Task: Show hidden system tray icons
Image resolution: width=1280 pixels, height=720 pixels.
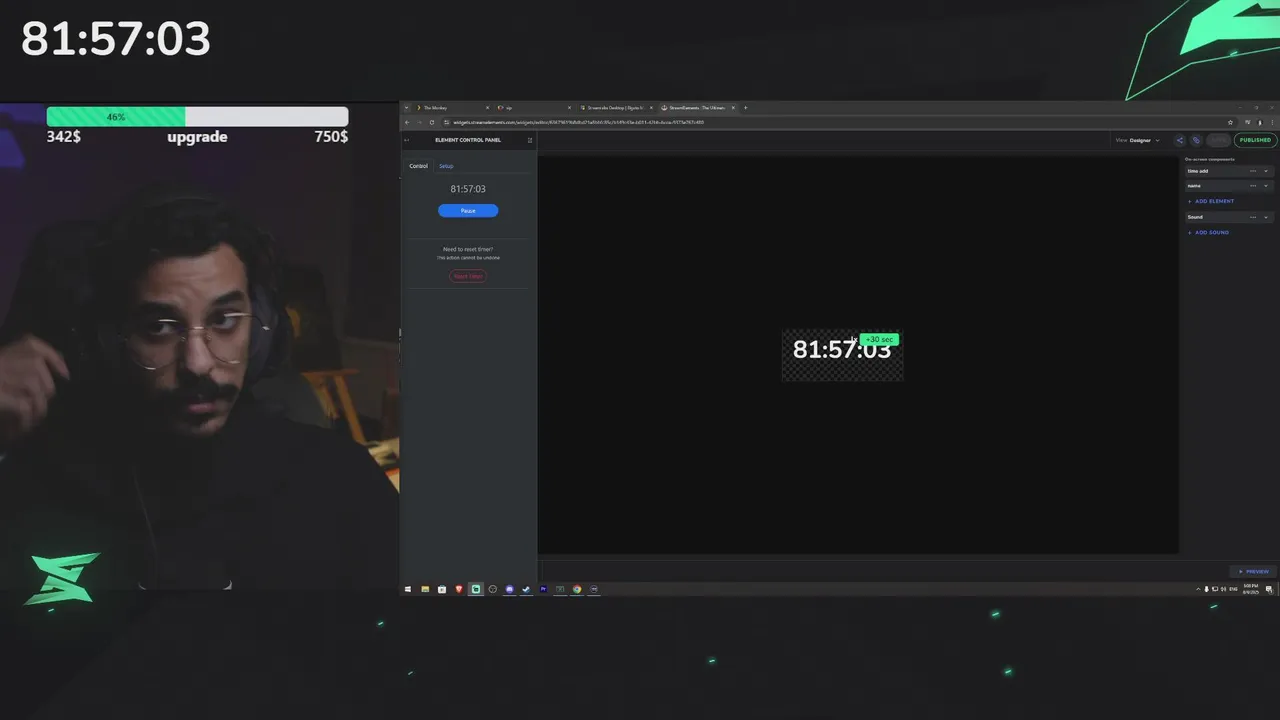Action: (1198, 589)
